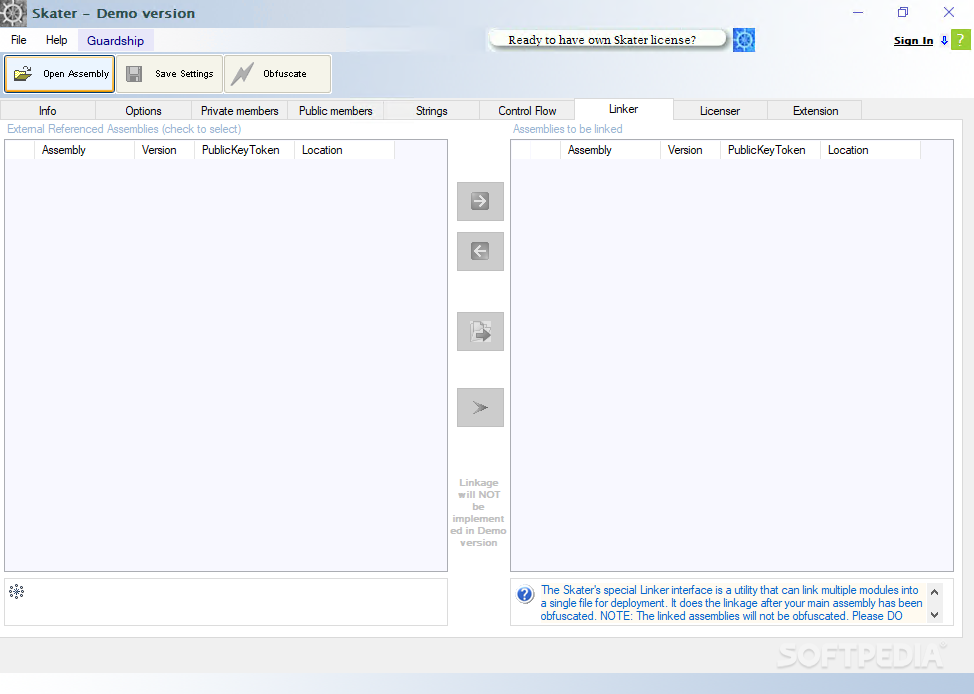Open the Guardship menu
Viewport: 974px width, 694px height.
pyautogui.click(x=116, y=41)
